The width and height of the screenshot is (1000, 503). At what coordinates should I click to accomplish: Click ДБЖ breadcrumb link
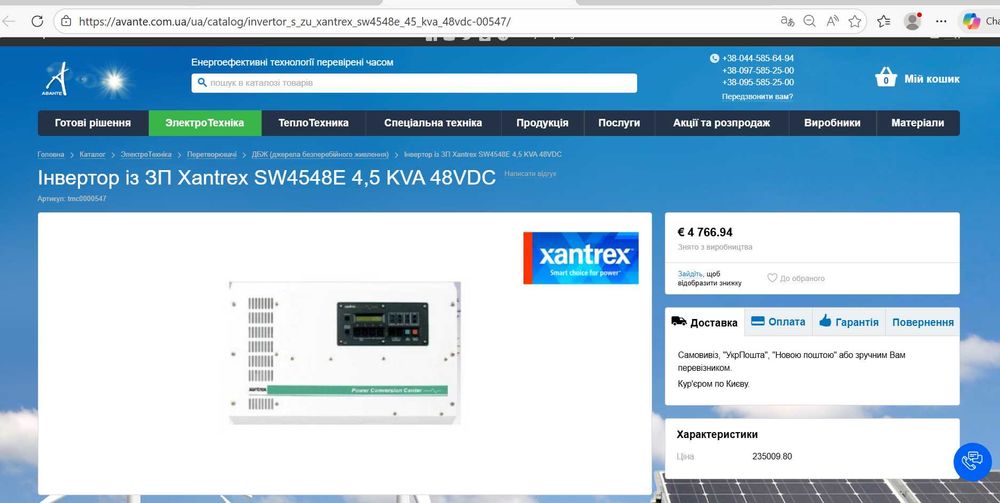pyautogui.click(x=320, y=154)
